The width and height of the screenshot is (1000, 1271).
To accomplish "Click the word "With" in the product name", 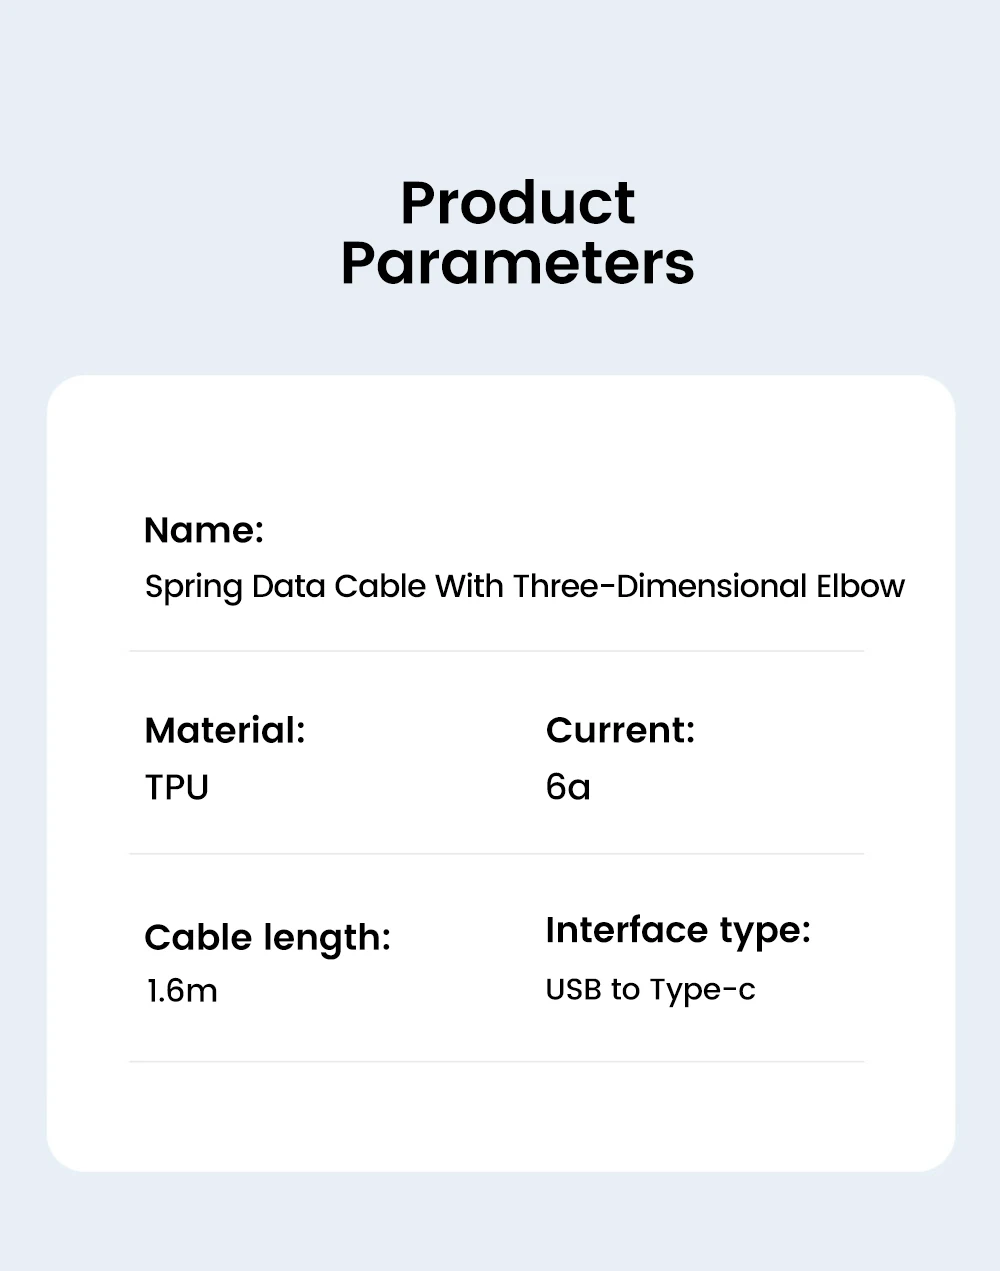I will (469, 586).
